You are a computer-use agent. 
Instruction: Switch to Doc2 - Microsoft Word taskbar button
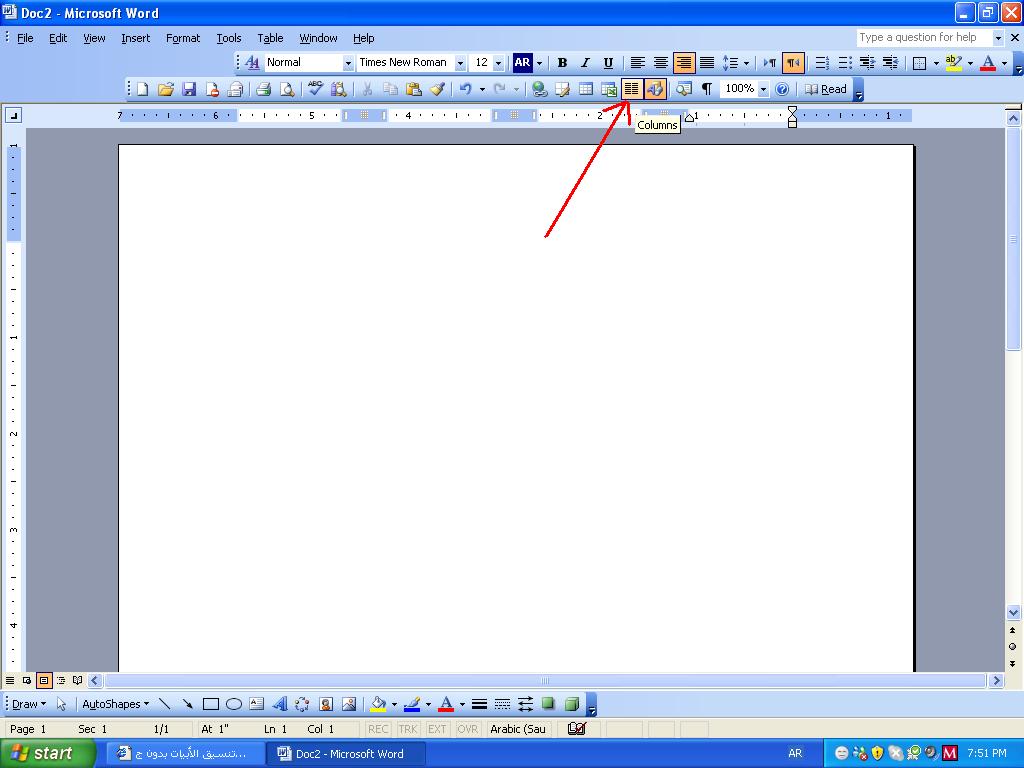click(x=346, y=754)
